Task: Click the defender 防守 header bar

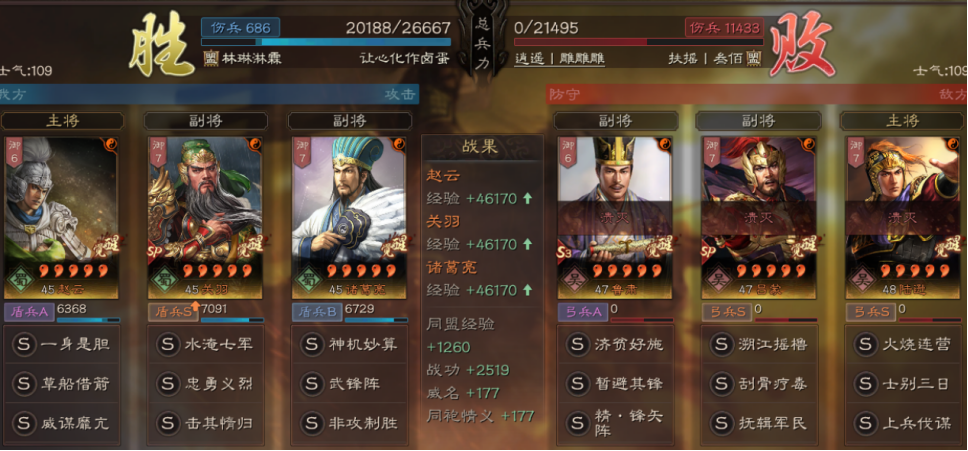Action: tap(757, 94)
